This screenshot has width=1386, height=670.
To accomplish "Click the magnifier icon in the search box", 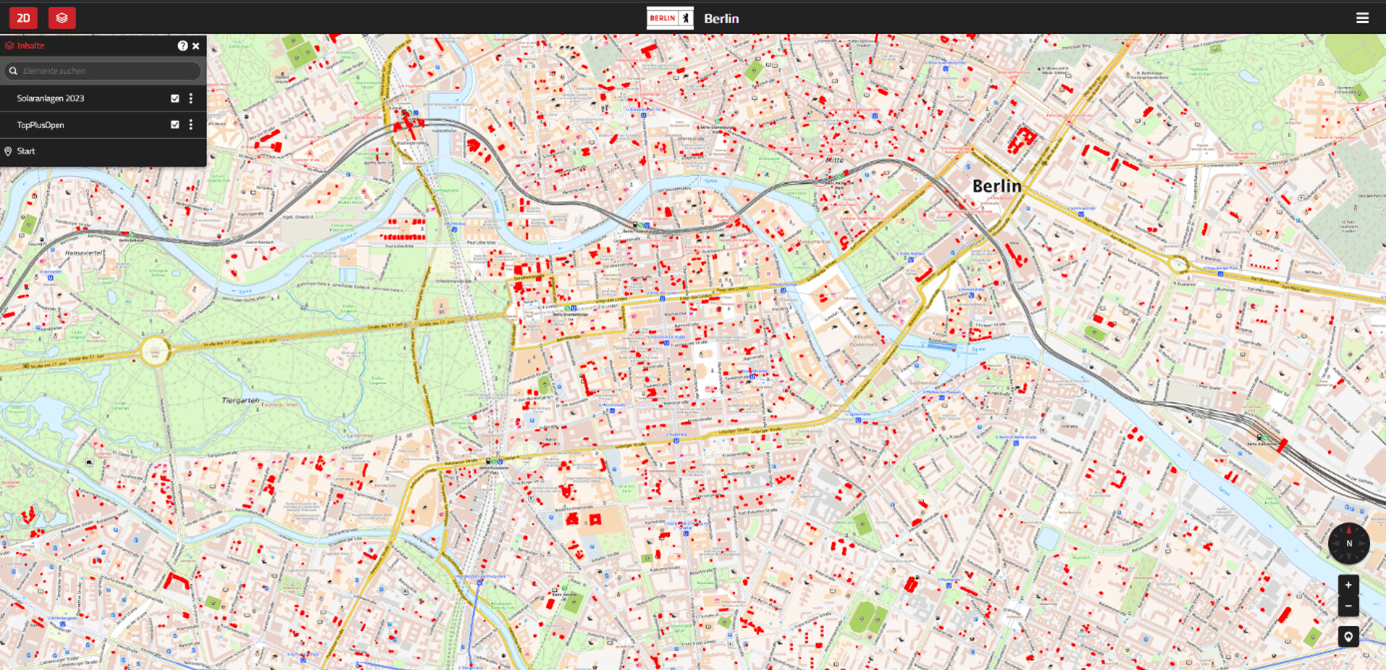I will 13,71.
